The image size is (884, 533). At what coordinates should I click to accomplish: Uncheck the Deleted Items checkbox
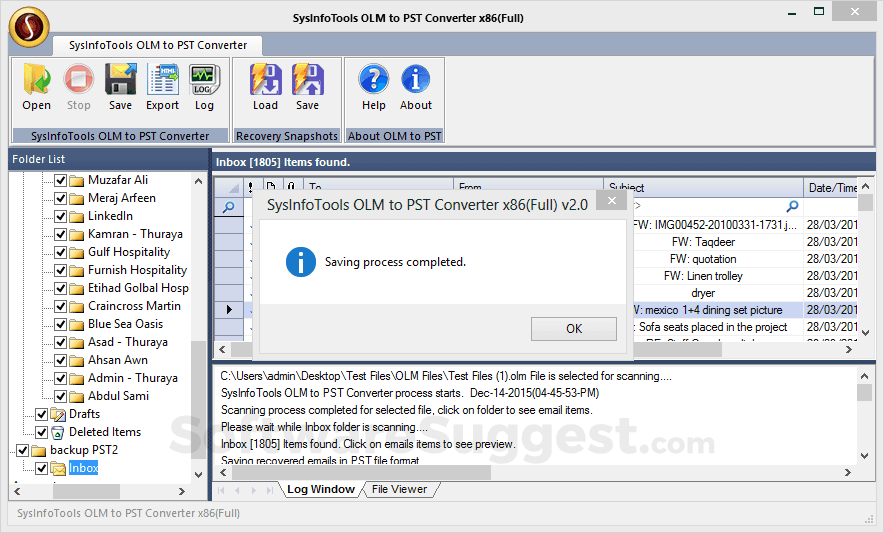pos(41,433)
